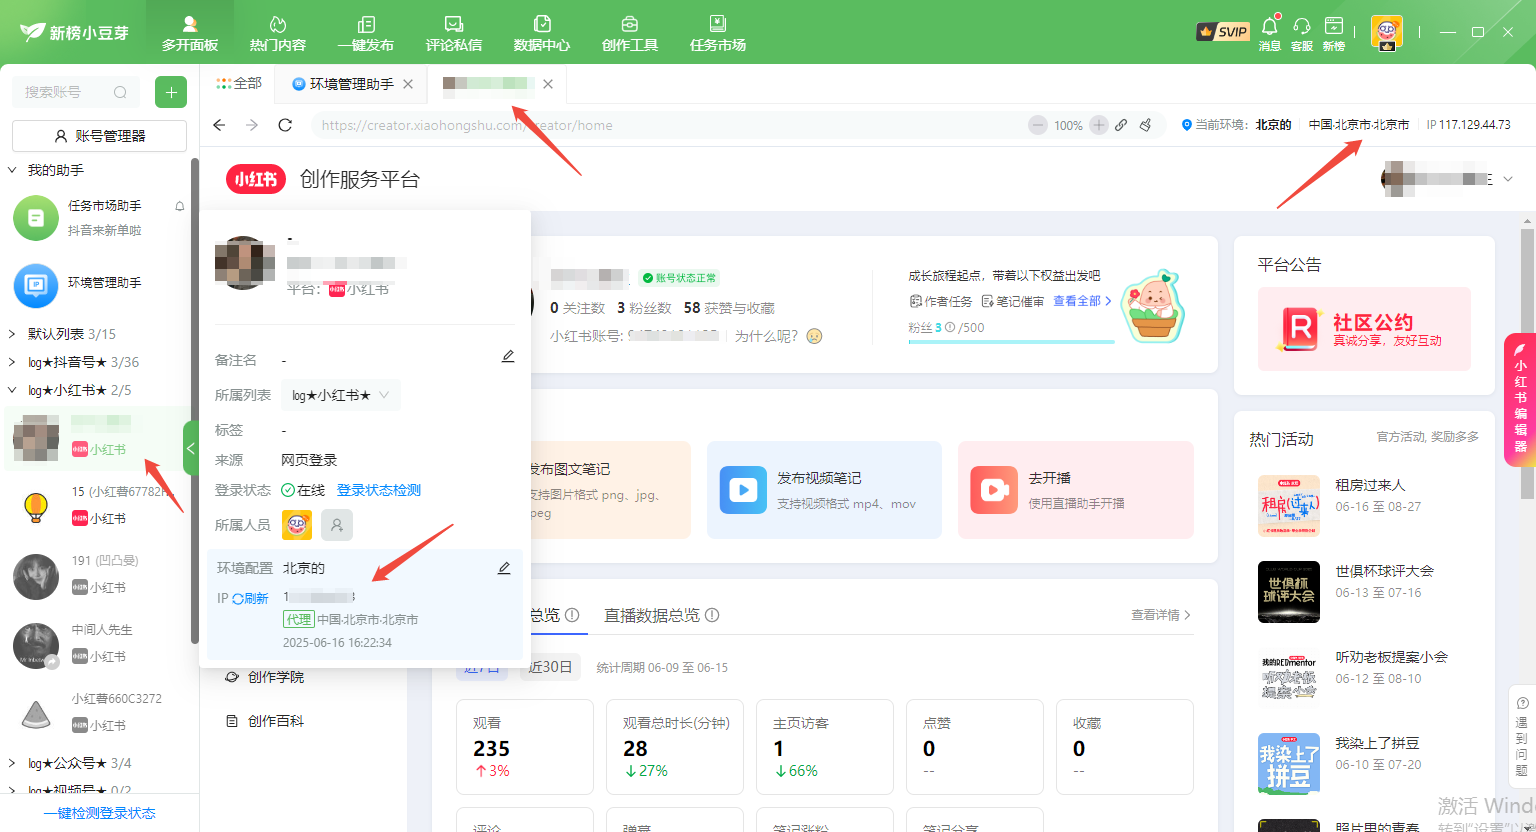Screen dimensions: 1536x832
Task: Zoom out with the minus icon
Action: point(1038,125)
